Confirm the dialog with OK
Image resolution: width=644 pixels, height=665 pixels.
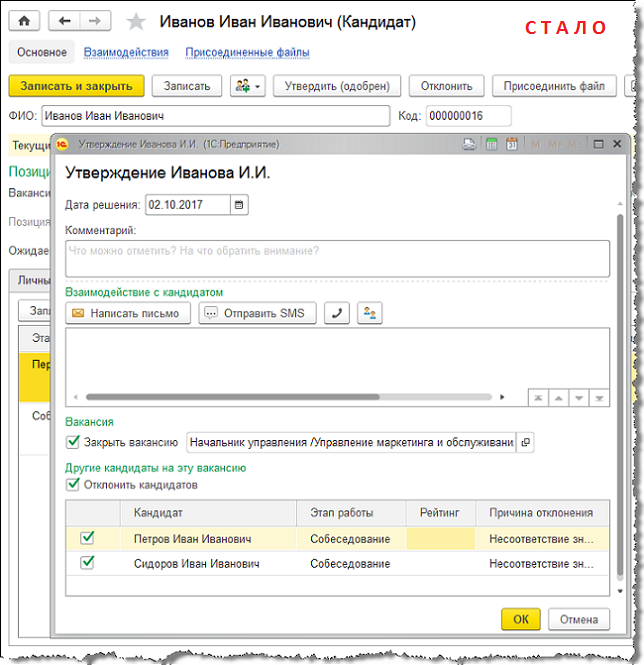tap(521, 619)
